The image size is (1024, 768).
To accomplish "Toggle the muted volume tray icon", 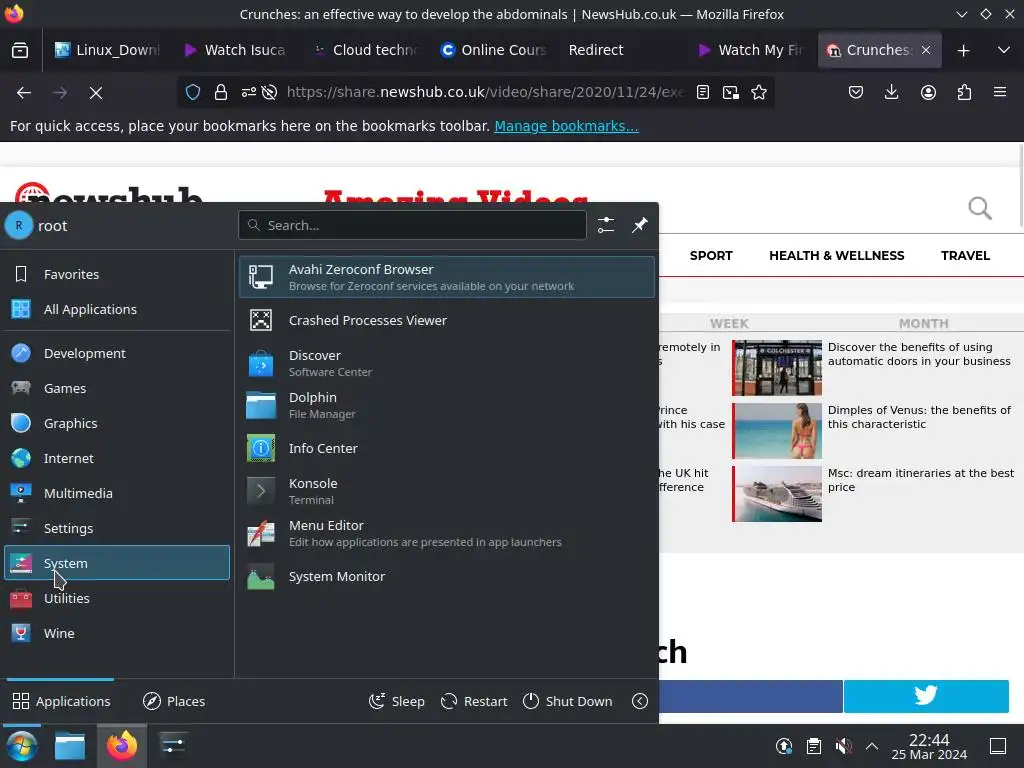I will coord(843,746).
